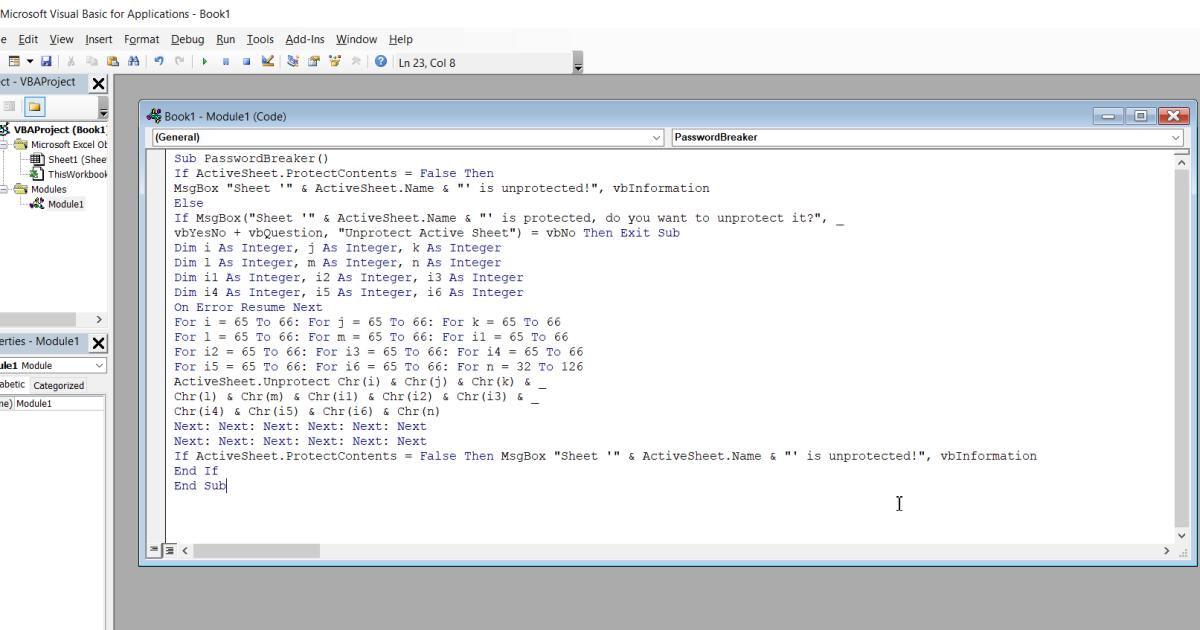The image size is (1200, 630).
Task: Open the Insert UserForm dropdown arrow
Action: (x=30, y=62)
